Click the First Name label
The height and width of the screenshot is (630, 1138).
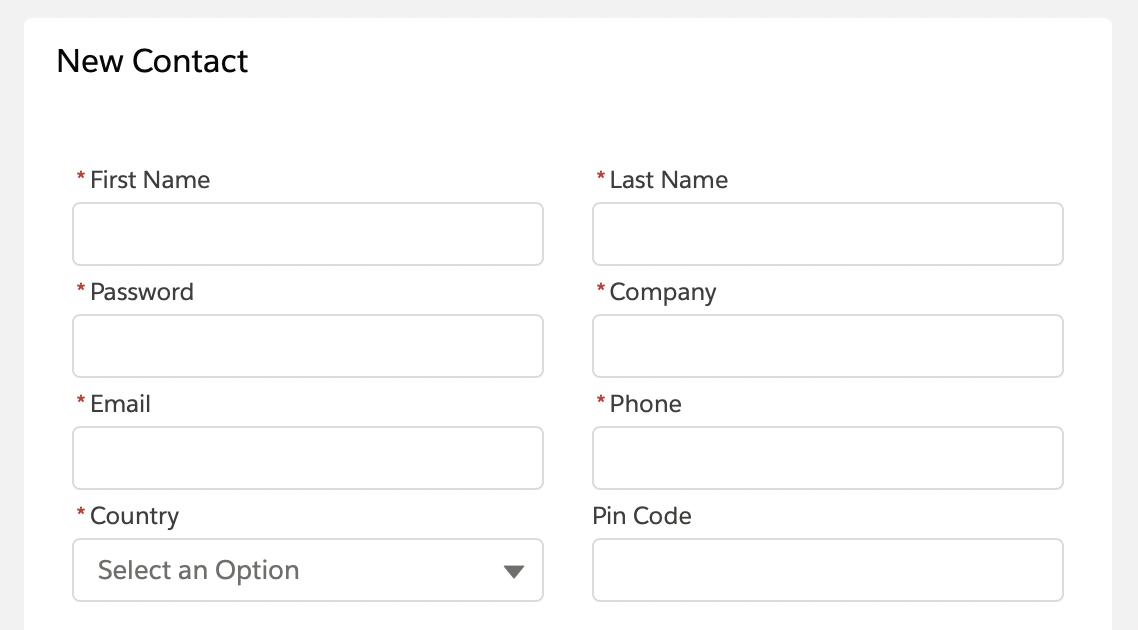[150, 180]
